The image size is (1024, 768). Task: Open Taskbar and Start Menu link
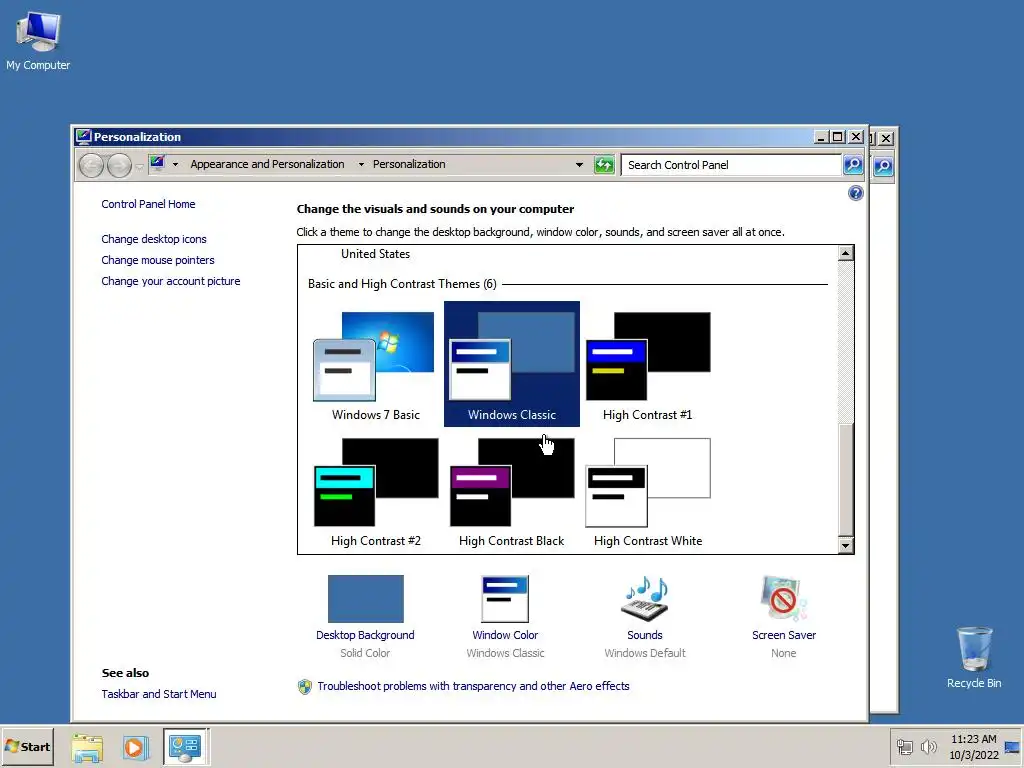(159, 694)
